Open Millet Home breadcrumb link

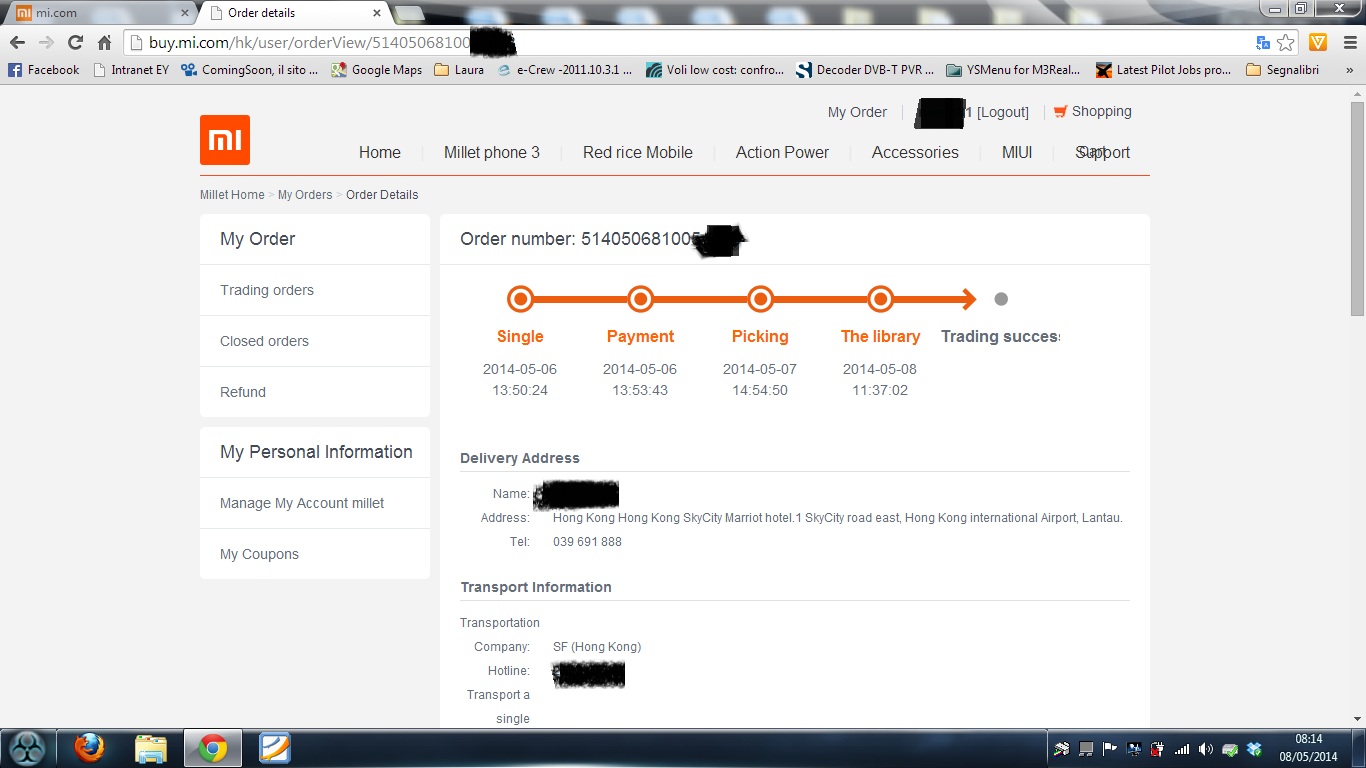click(232, 195)
